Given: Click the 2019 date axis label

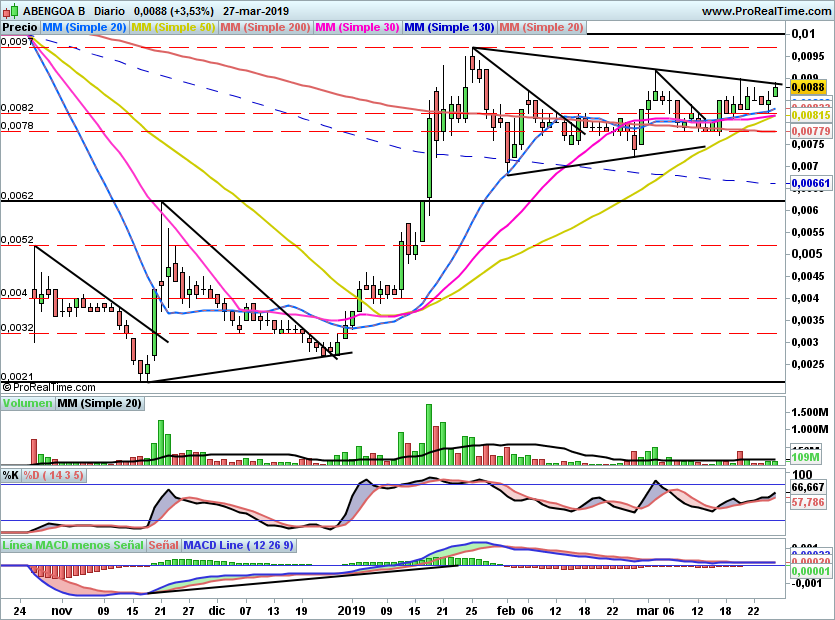Looking at the screenshot, I should tap(351, 610).
